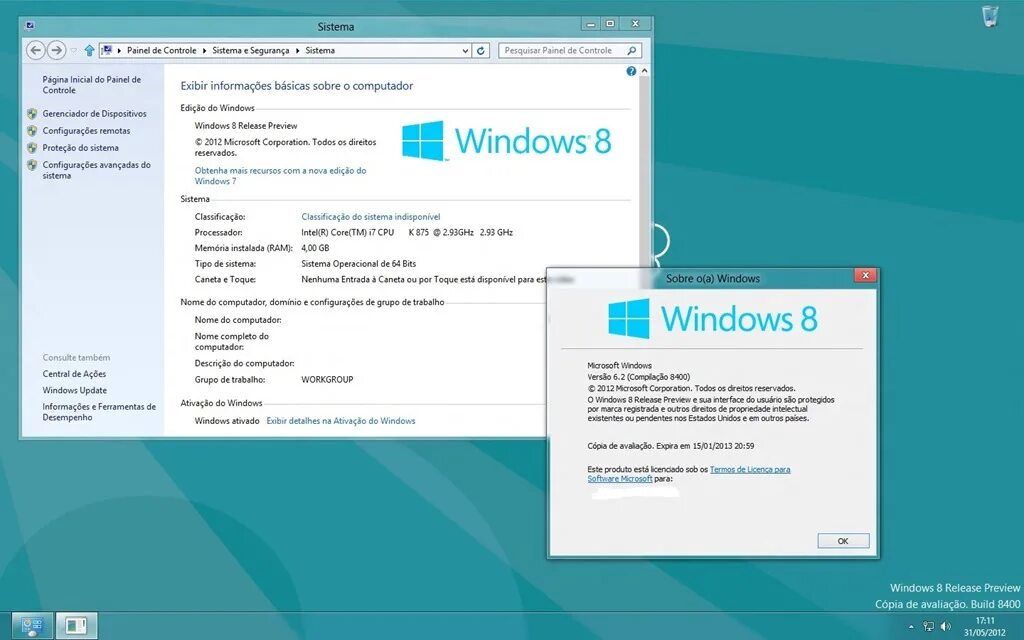Open the recent locations dropdown beside Forward arrow

74,50
